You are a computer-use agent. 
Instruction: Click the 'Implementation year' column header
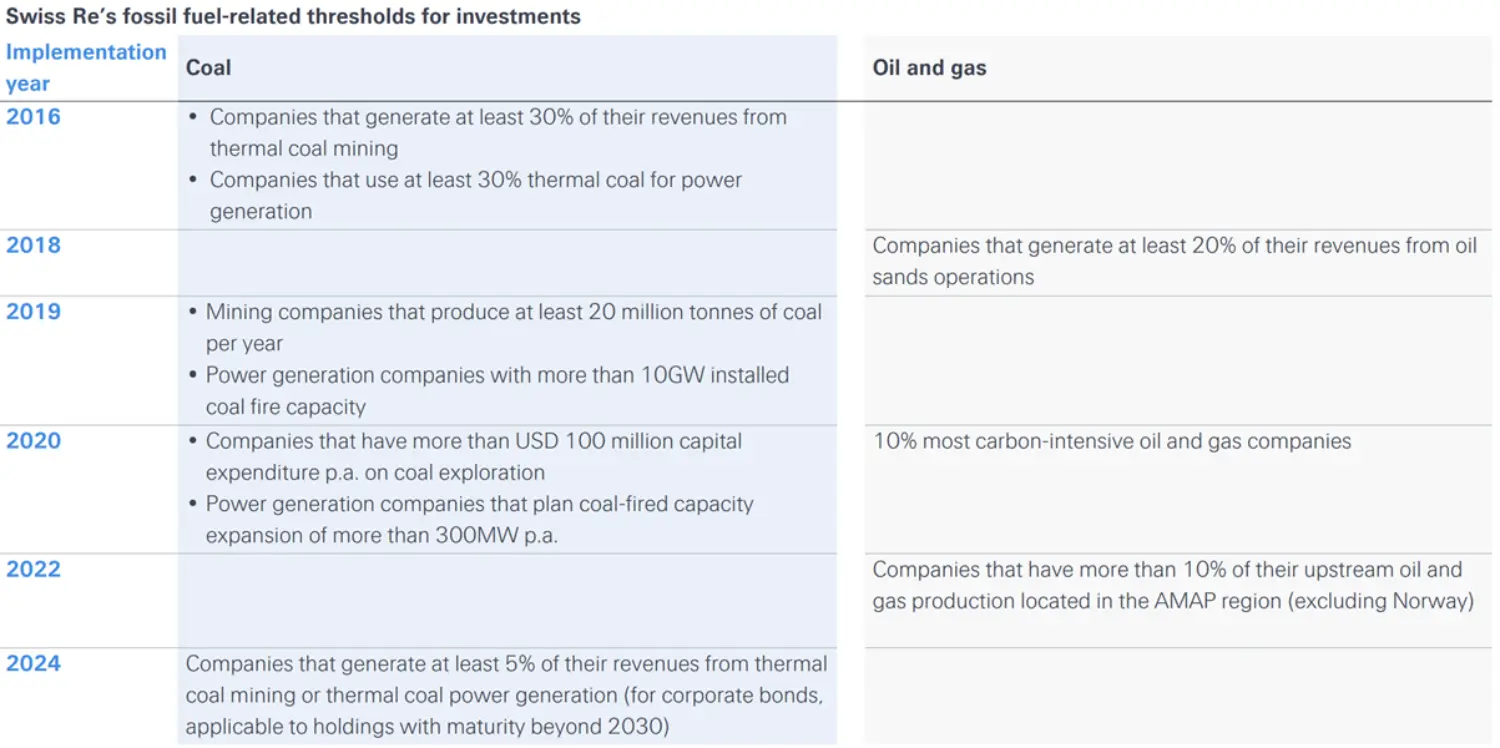click(x=85, y=67)
